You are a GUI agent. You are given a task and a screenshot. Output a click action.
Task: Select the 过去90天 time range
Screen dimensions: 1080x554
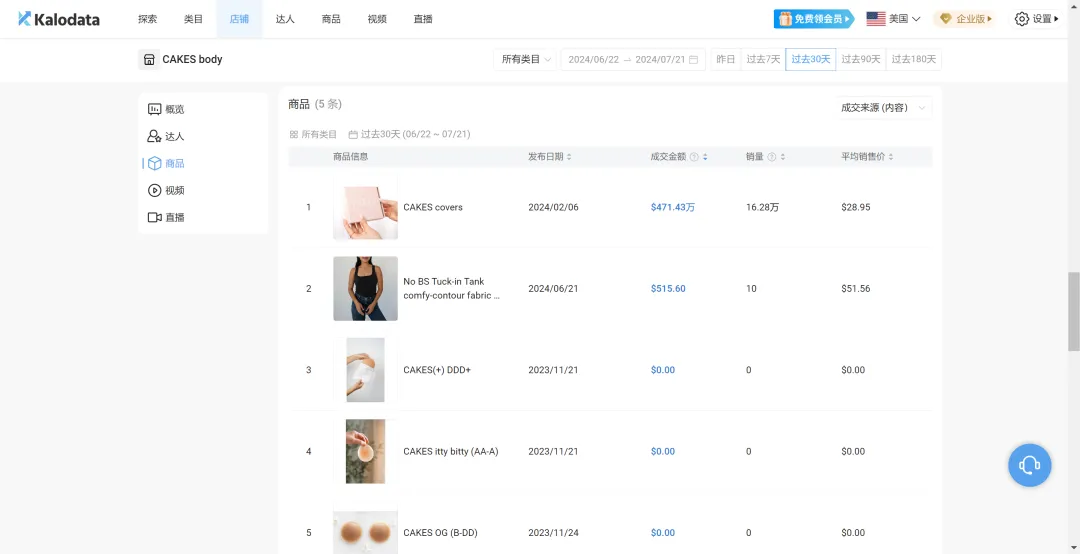(861, 60)
